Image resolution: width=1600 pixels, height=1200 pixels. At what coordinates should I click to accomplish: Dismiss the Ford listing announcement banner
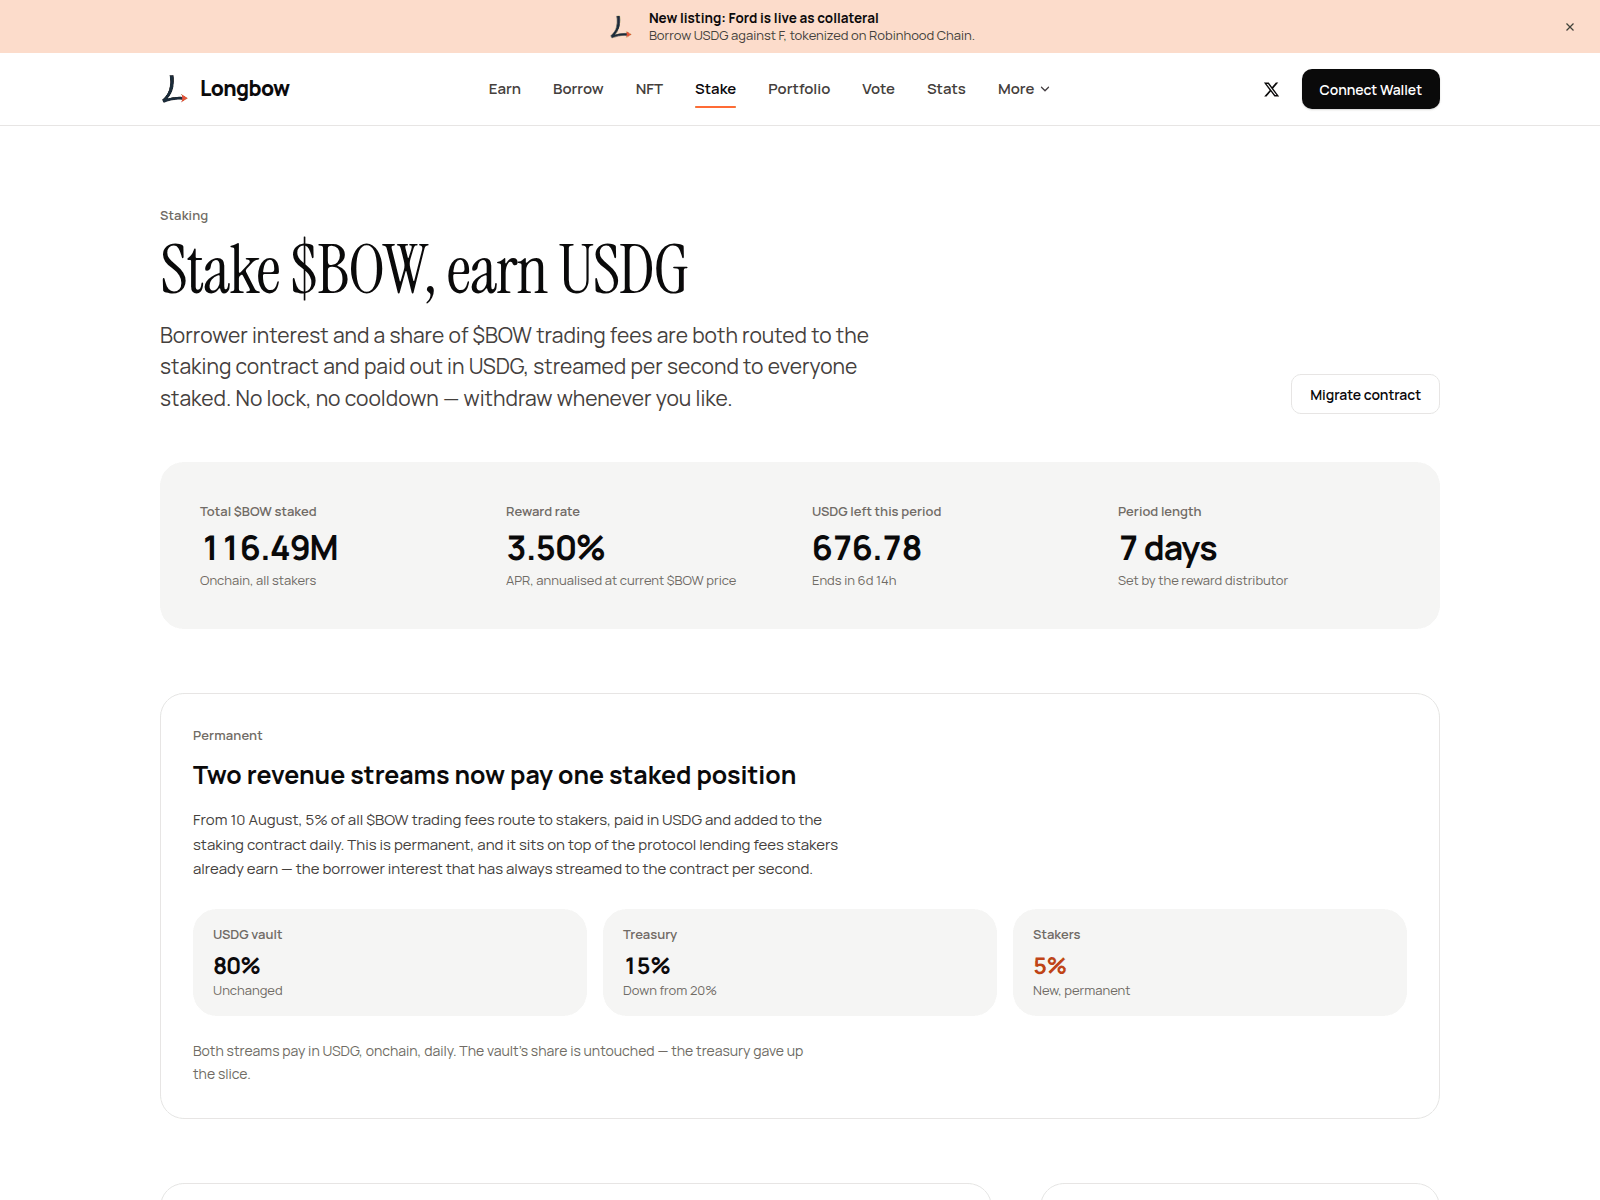[x=1570, y=27]
